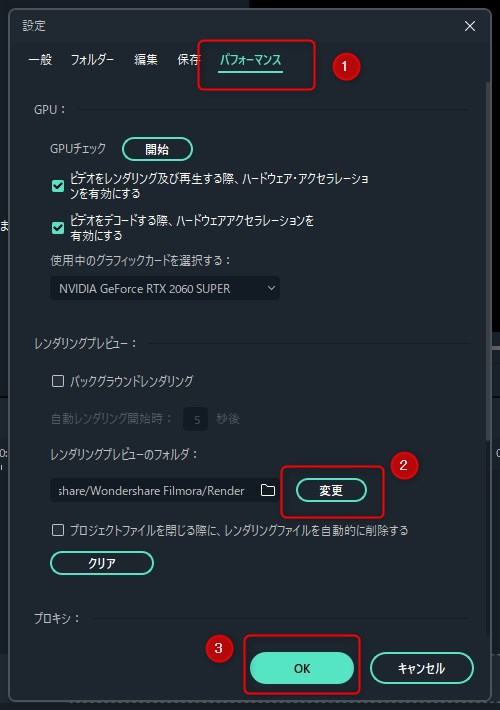Confirm settings with OK button
The image size is (500, 710).
(302, 668)
